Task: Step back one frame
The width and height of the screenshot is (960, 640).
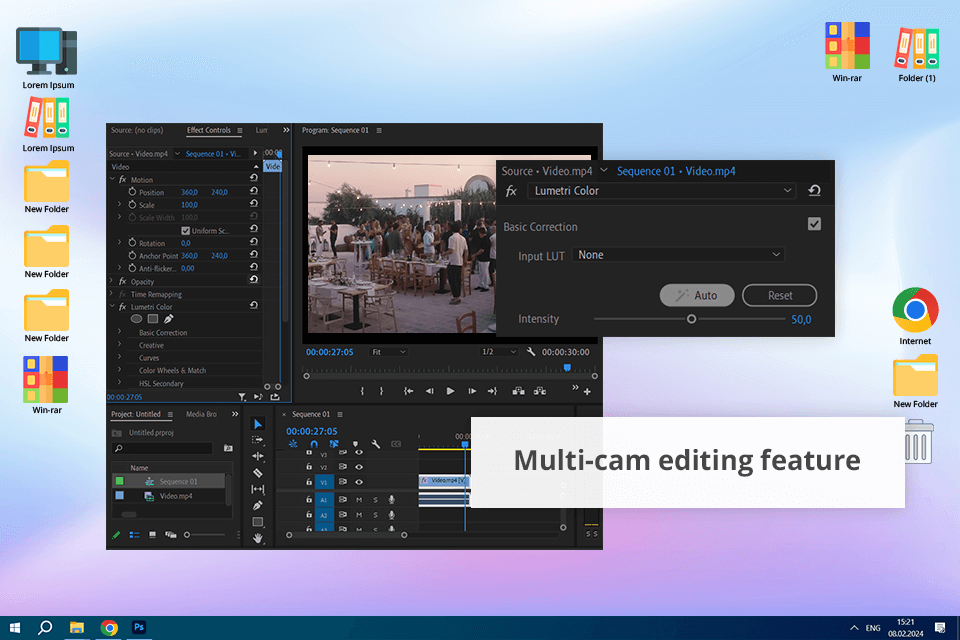Action: (430, 391)
